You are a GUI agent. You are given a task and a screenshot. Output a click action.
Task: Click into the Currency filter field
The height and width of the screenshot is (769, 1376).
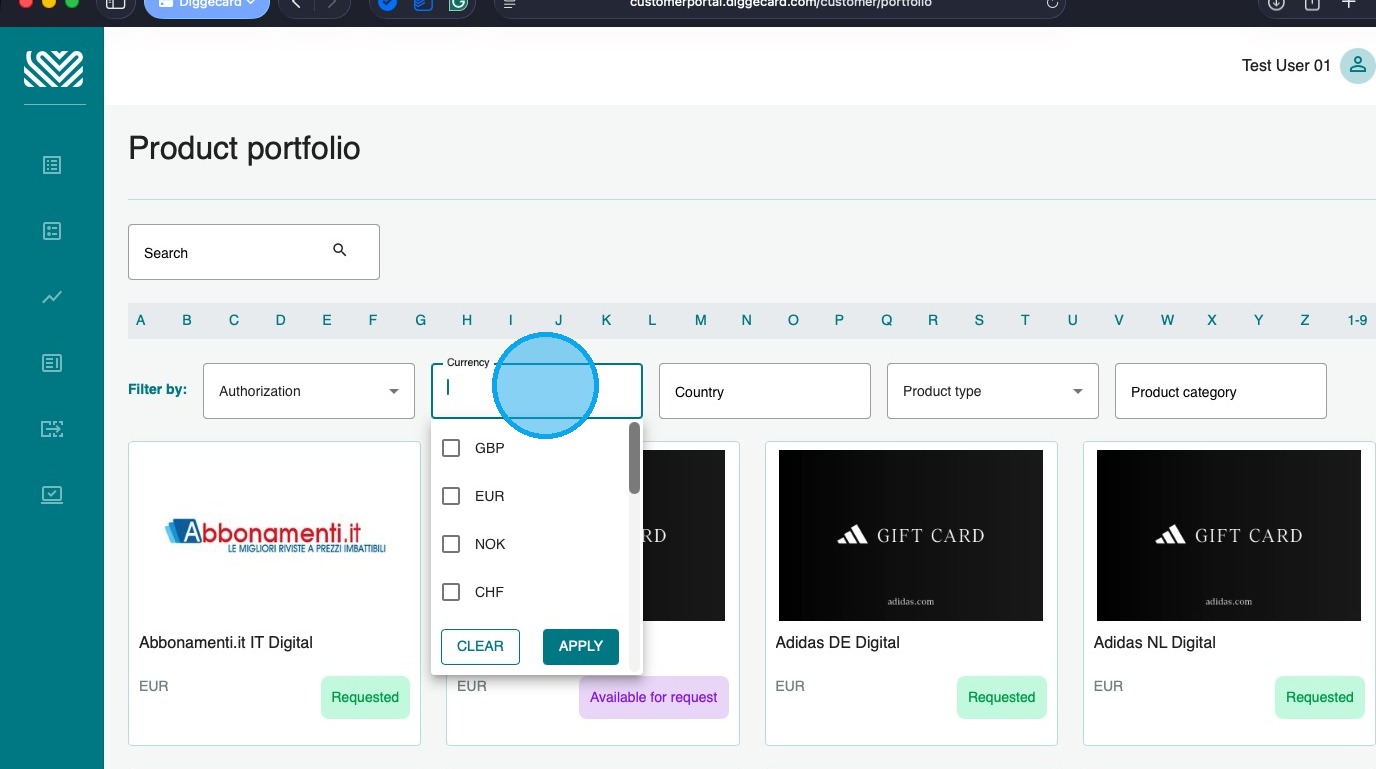click(x=537, y=391)
